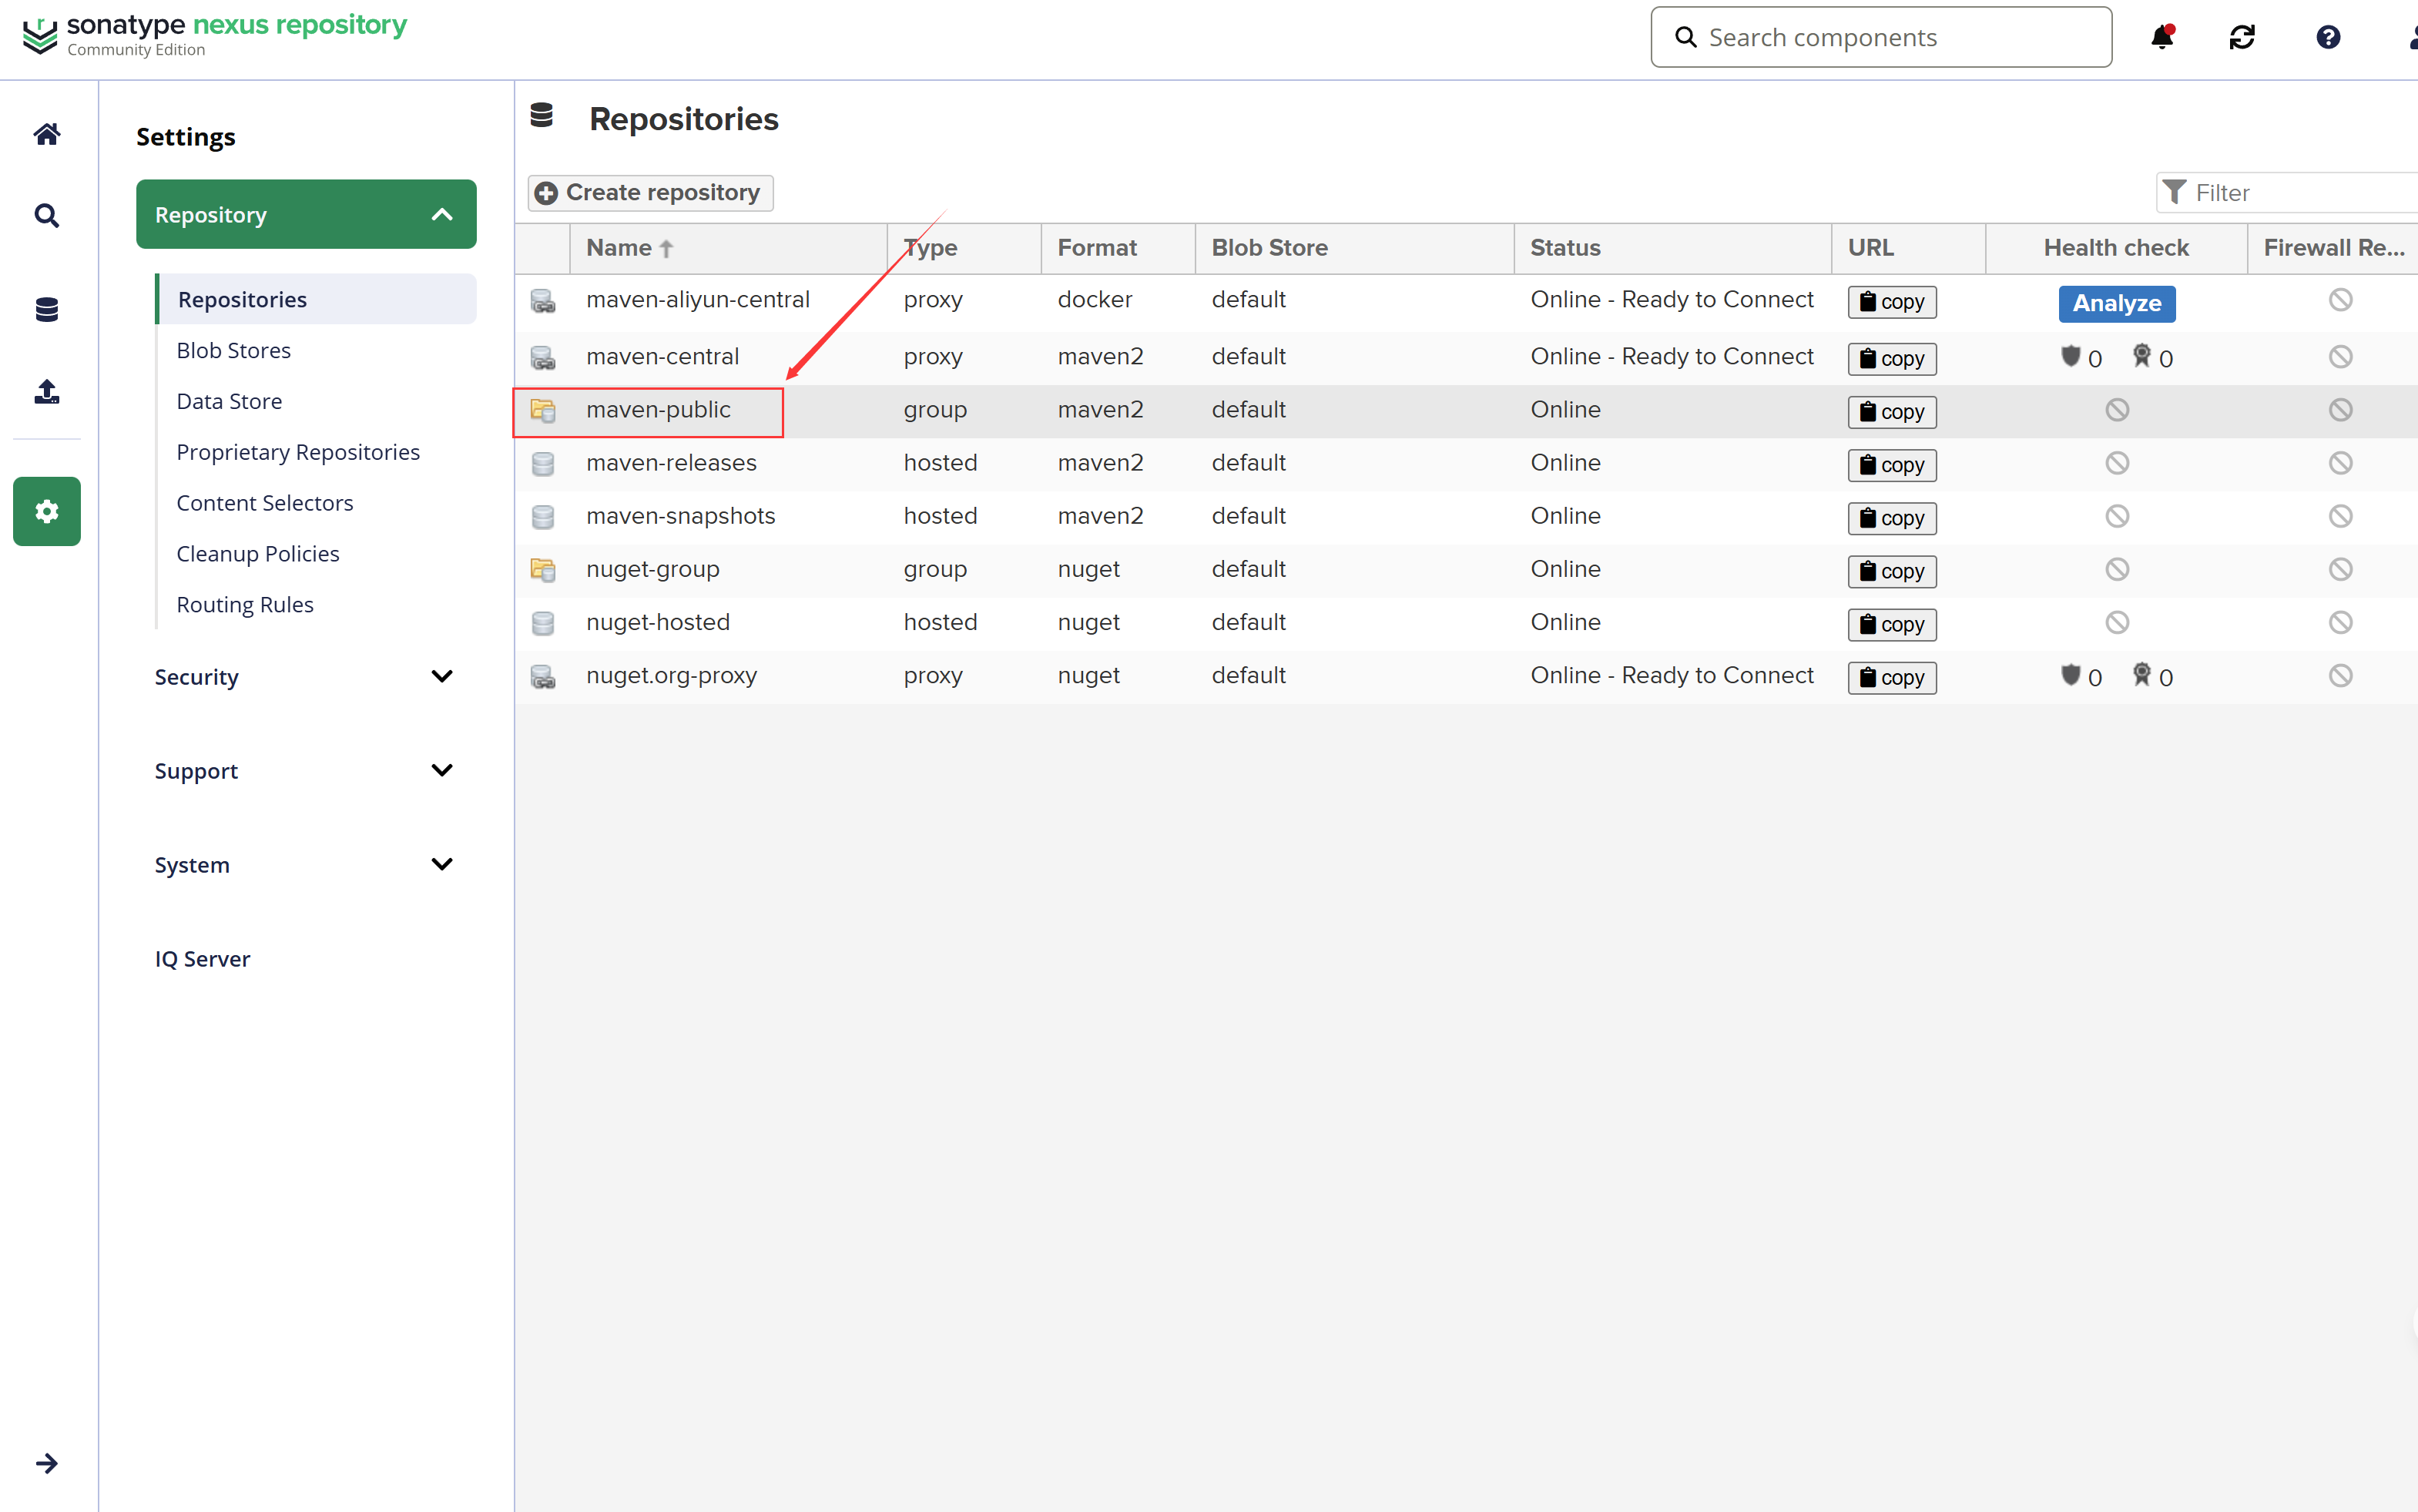Go to Routing Rules settings
This screenshot has width=2418, height=1512.
click(x=244, y=604)
